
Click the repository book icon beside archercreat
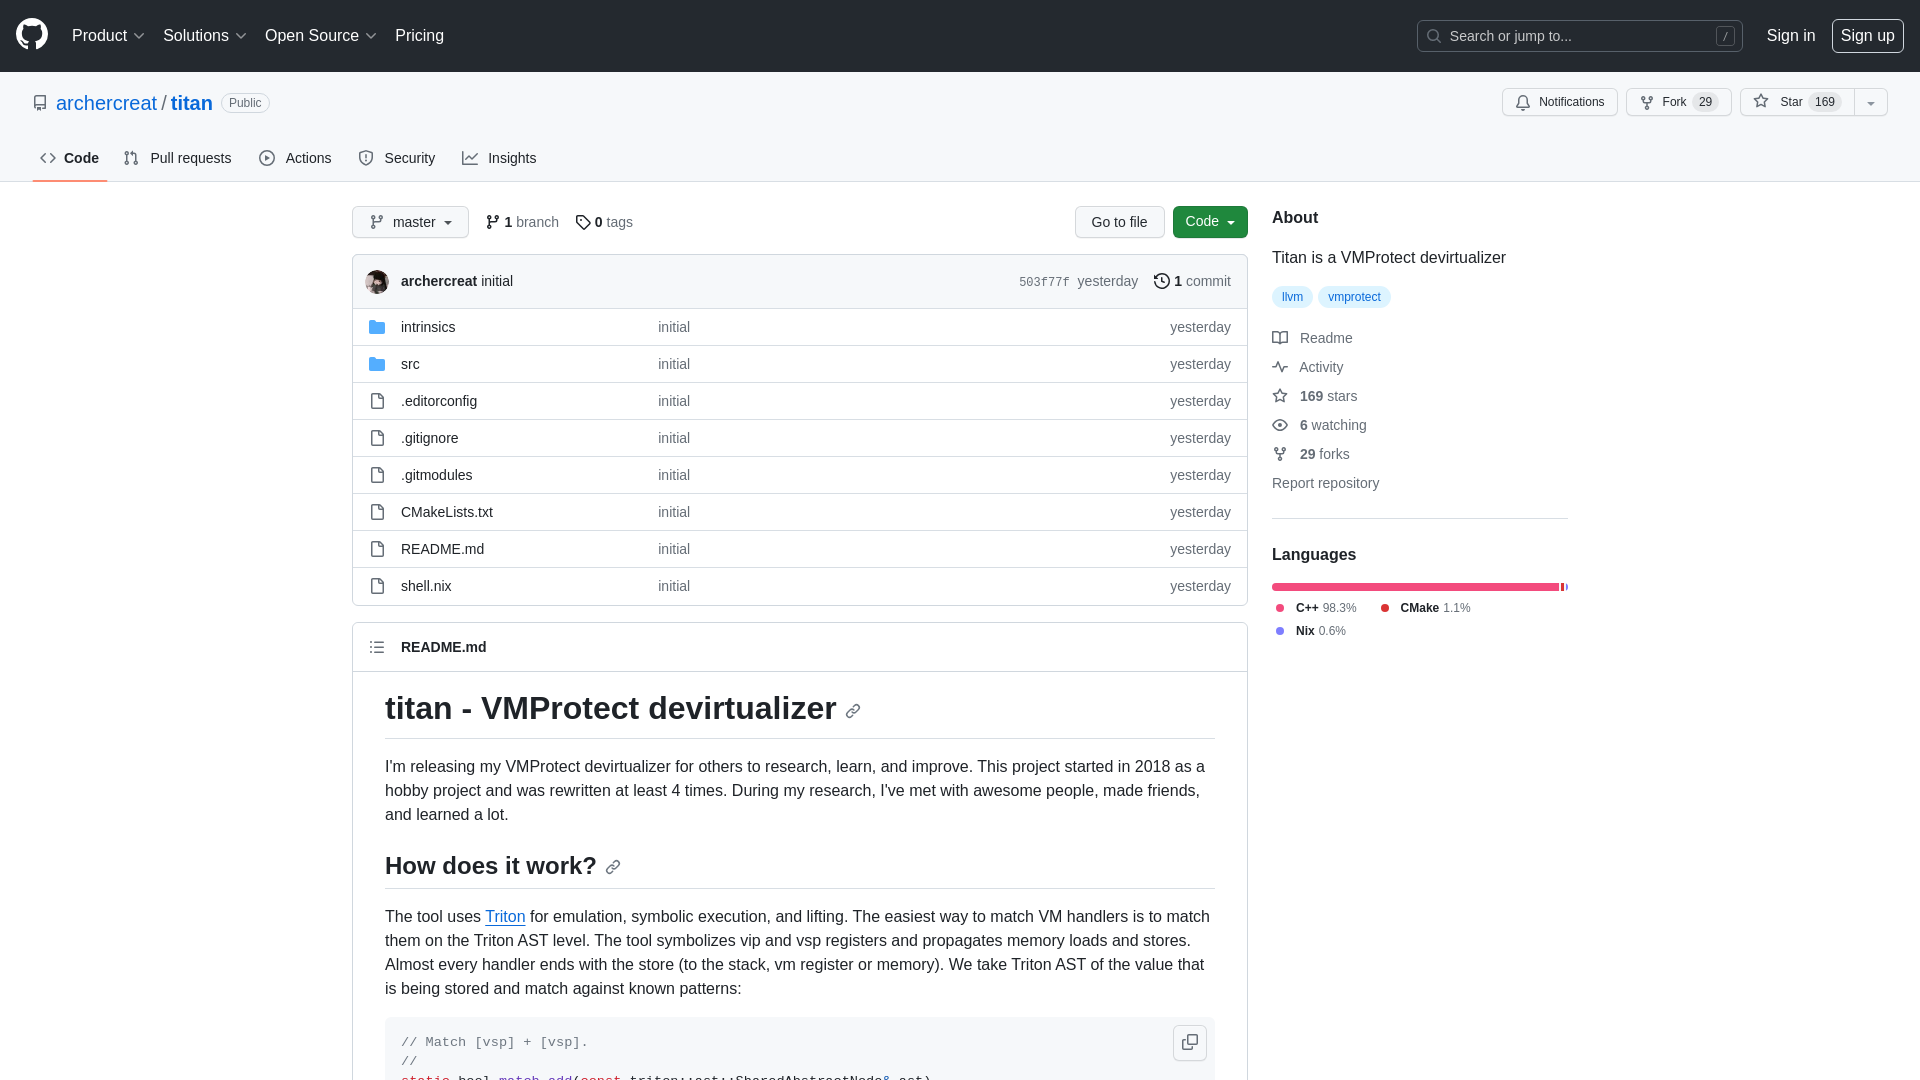click(x=40, y=103)
